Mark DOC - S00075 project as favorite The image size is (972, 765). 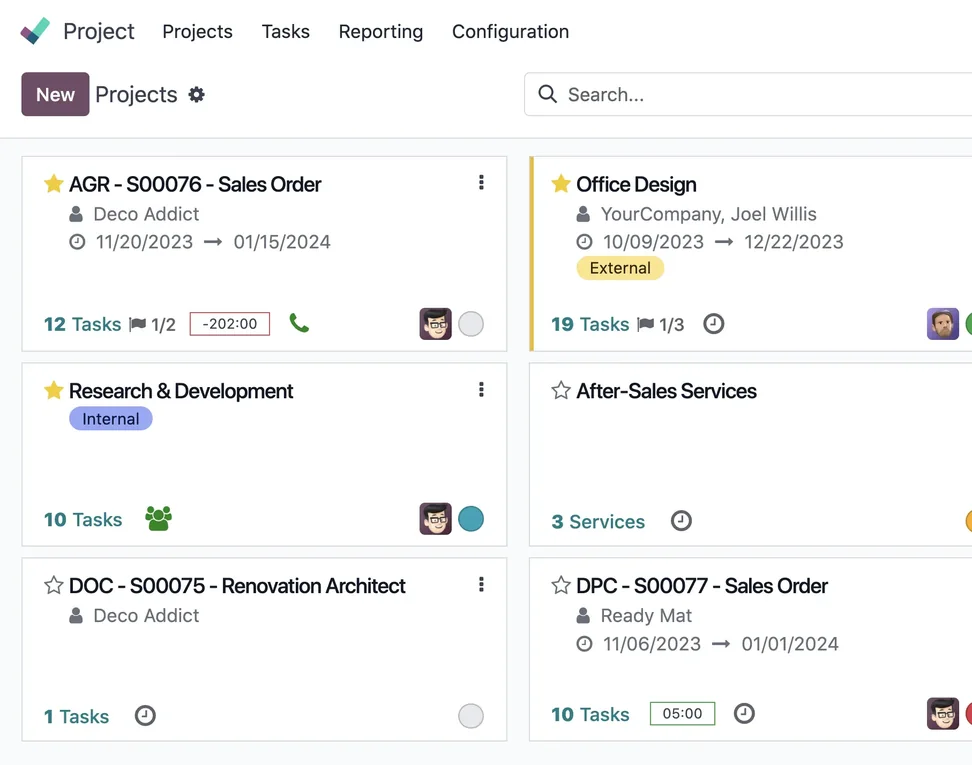click(x=54, y=585)
